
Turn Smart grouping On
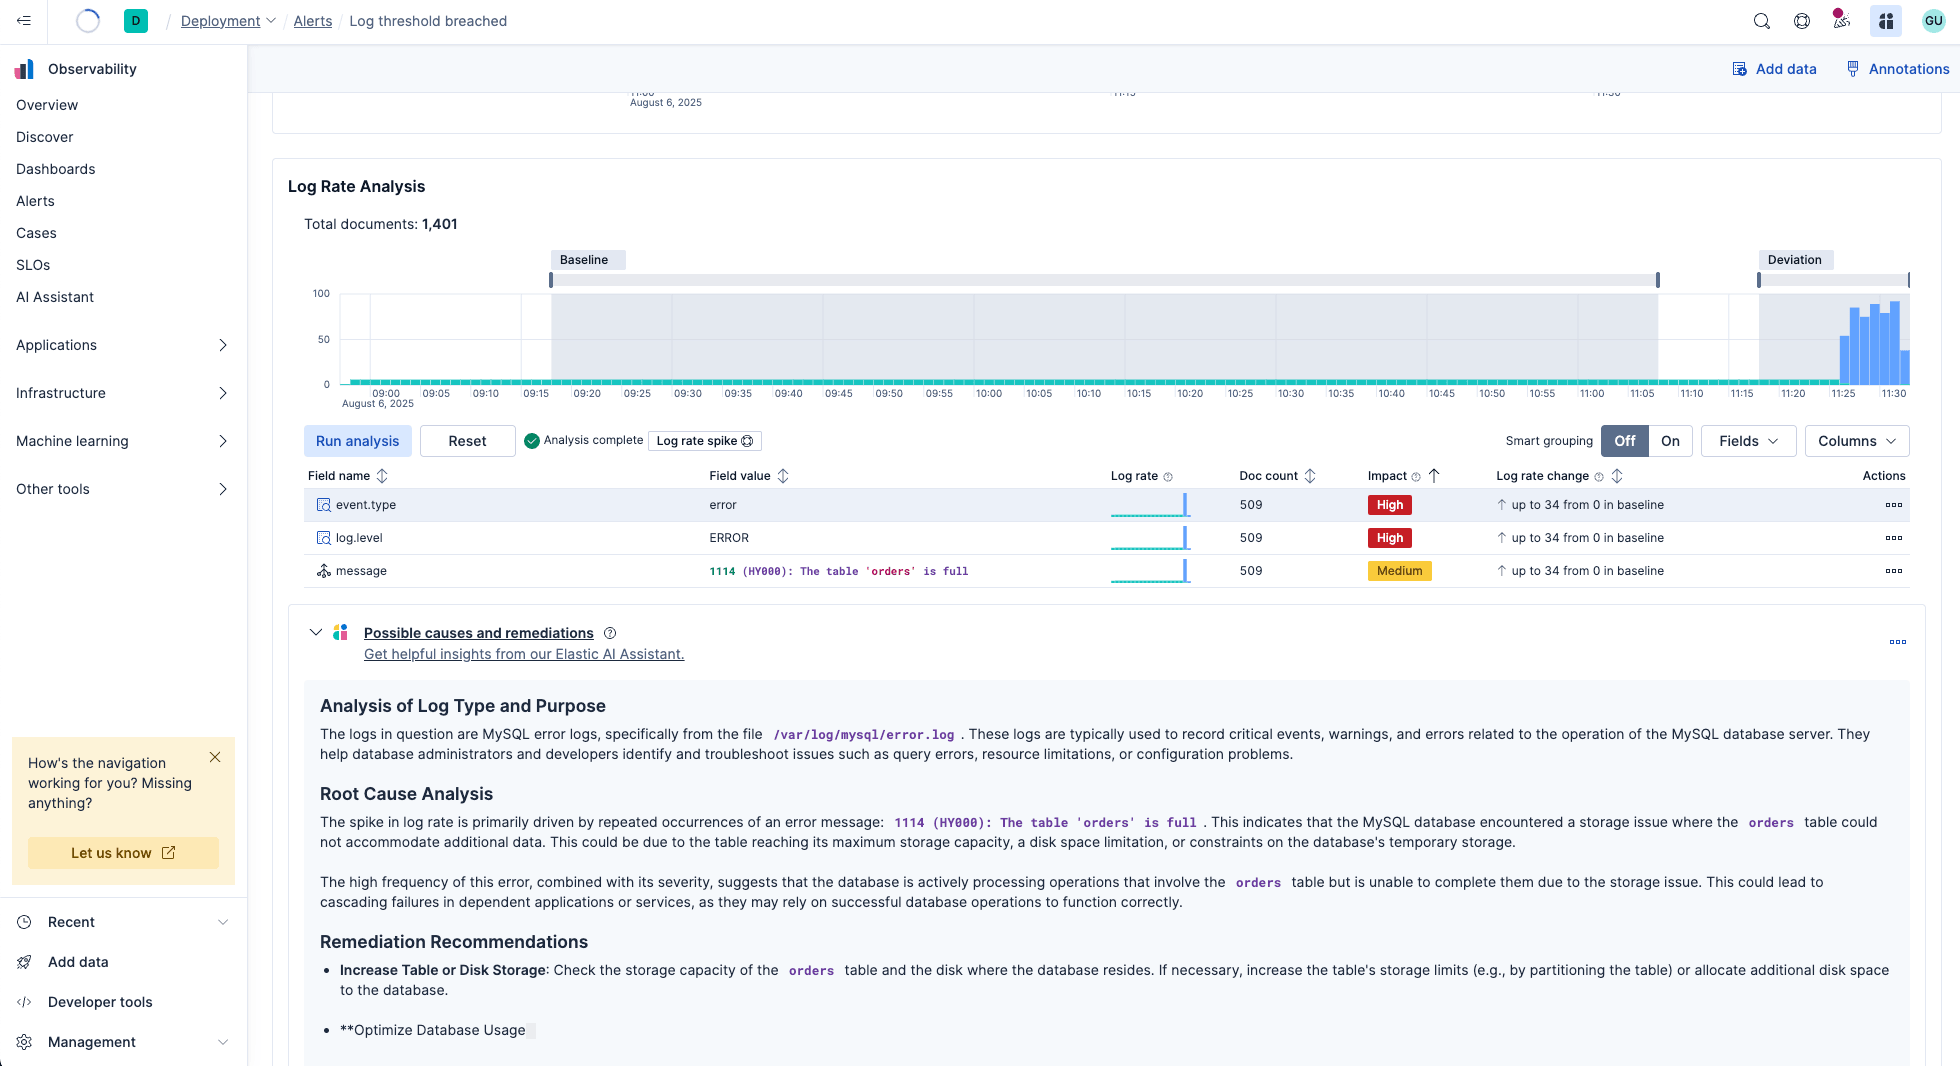[x=1670, y=441]
